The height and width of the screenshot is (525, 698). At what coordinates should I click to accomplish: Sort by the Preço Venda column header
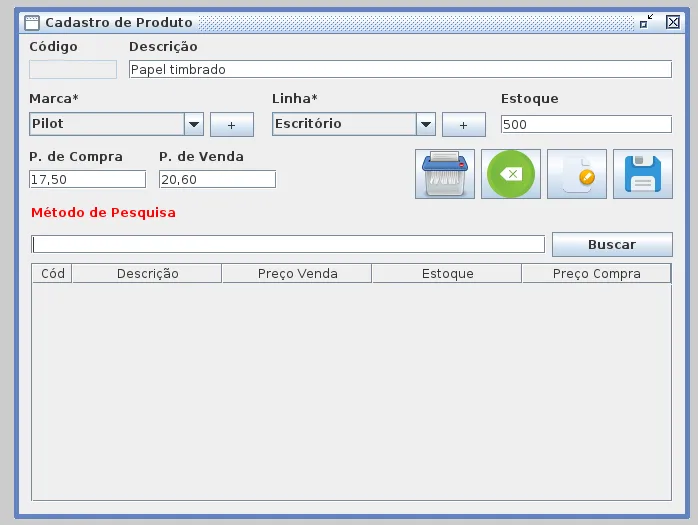pyautogui.click(x=297, y=273)
